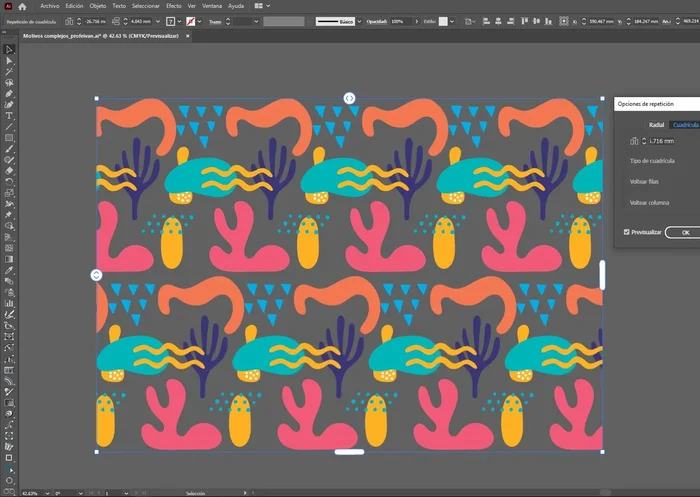Select the Type tool
This screenshot has height=497, width=700.
(x=9, y=115)
